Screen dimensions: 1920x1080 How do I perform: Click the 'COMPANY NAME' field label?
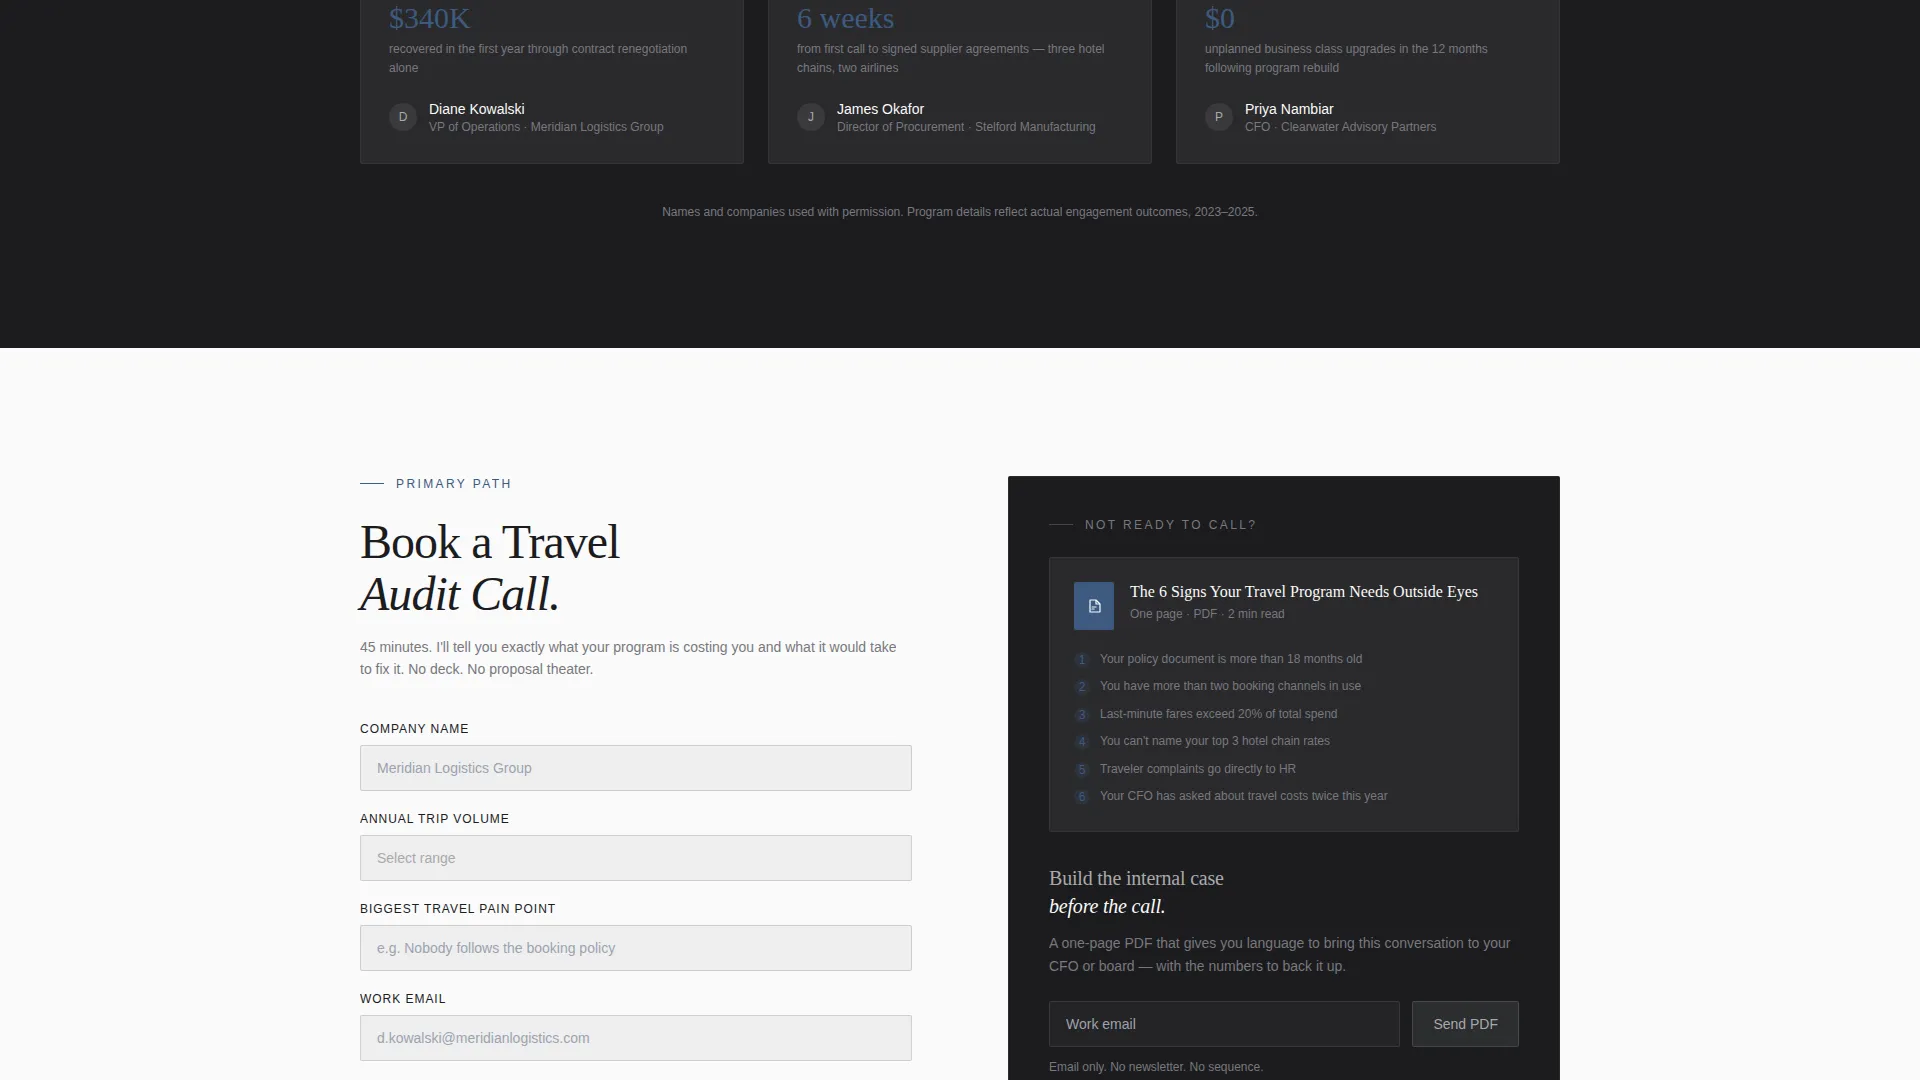[414, 729]
